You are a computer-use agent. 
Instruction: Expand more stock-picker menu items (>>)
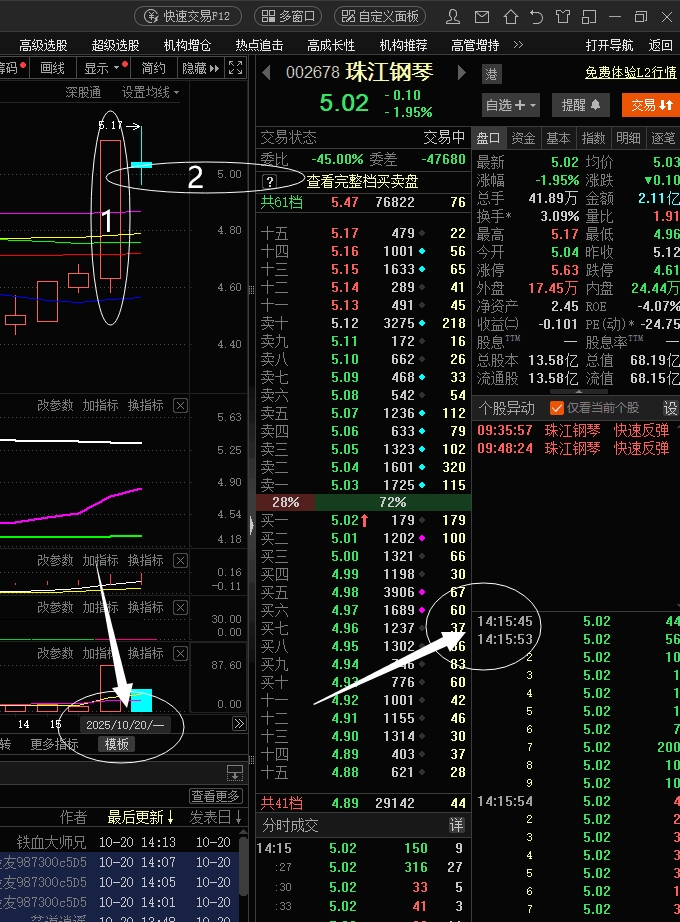518,45
